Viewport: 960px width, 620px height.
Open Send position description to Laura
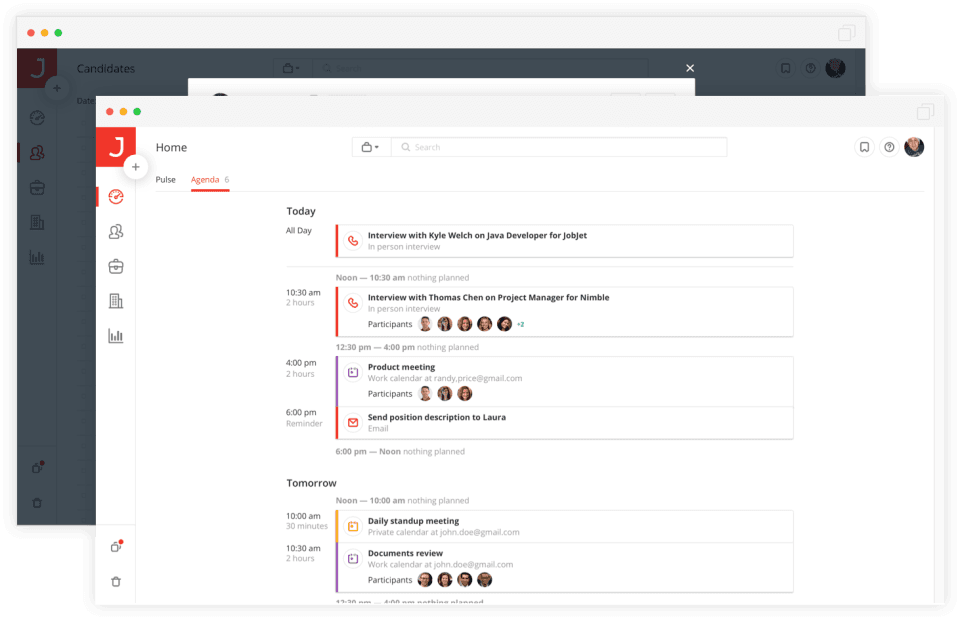pos(436,417)
